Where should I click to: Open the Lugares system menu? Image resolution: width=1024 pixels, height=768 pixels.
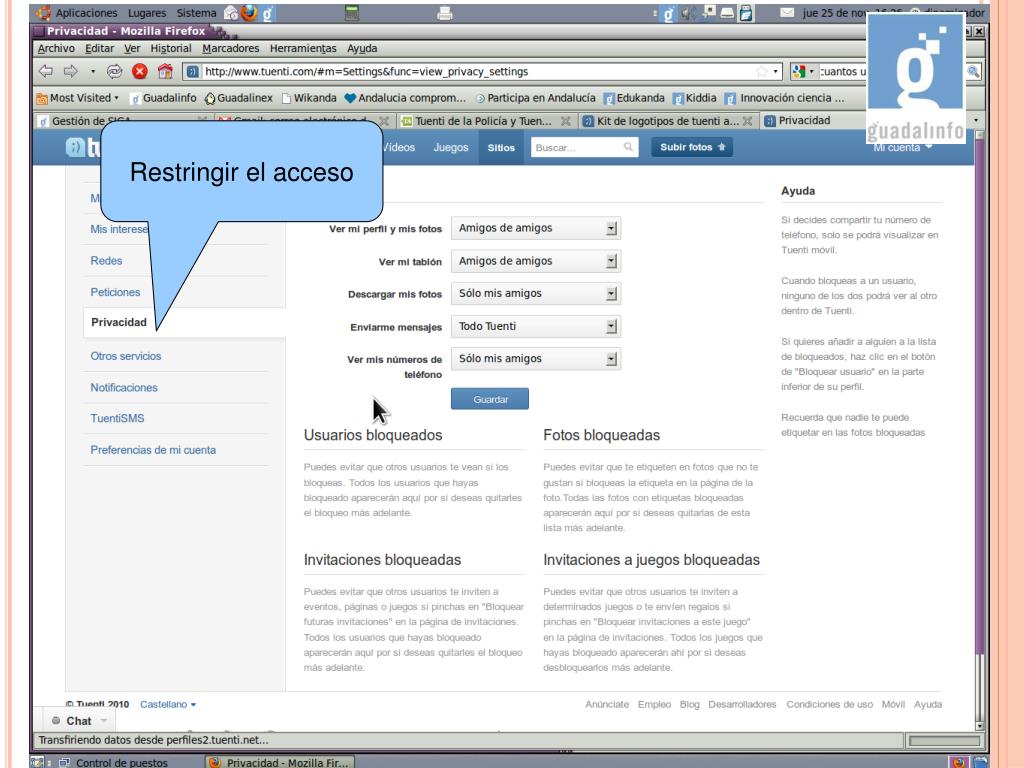coord(147,13)
